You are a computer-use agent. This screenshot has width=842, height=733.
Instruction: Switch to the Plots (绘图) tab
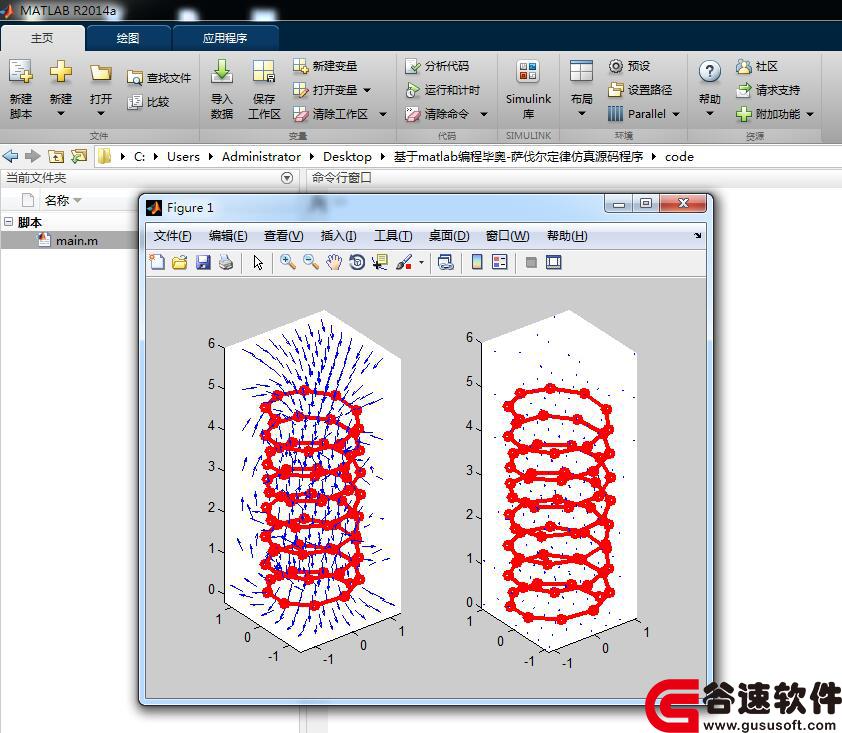(x=128, y=38)
